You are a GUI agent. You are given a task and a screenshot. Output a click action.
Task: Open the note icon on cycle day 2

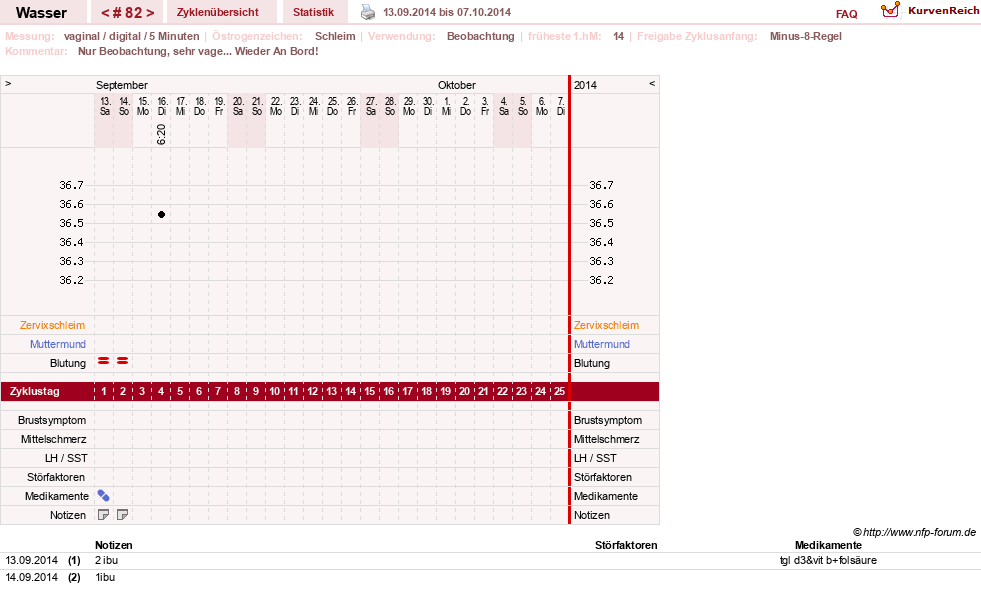tap(123, 514)
